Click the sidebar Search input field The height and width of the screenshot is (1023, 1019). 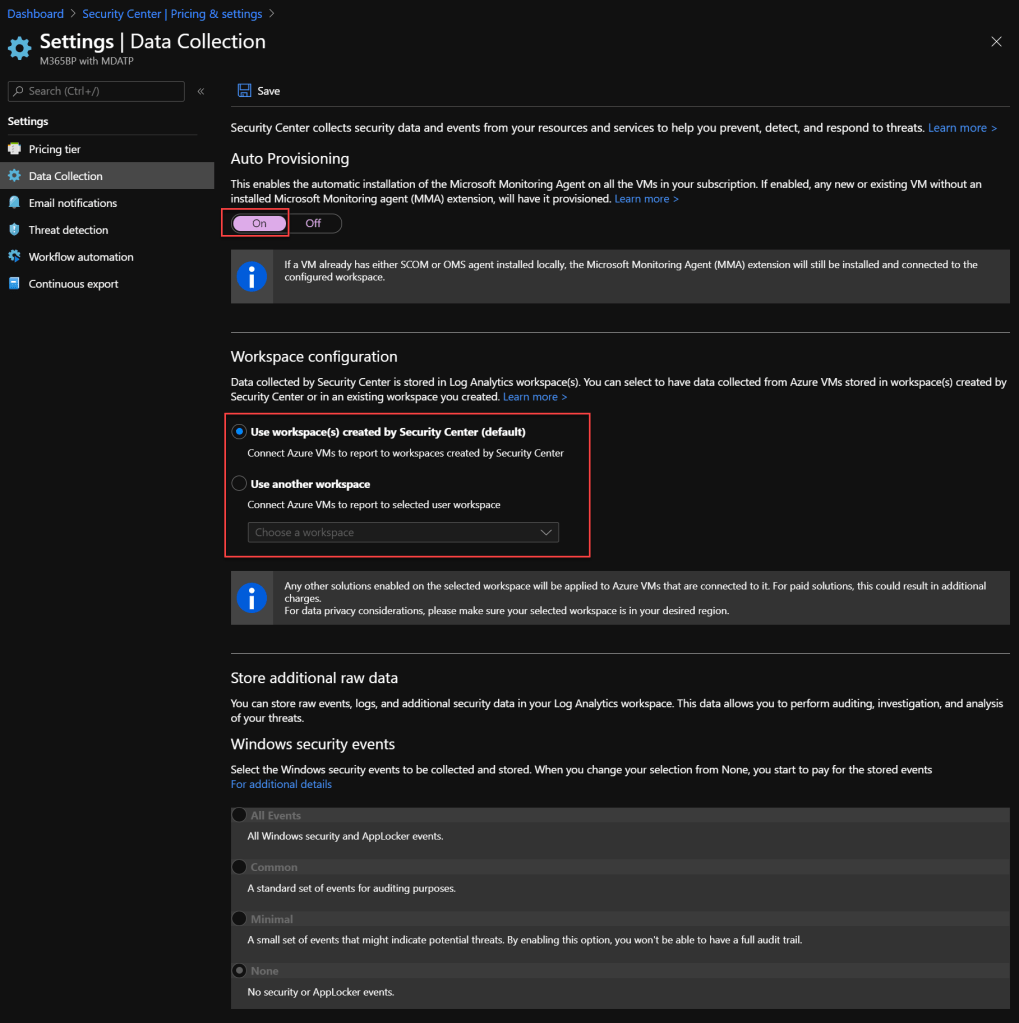click(x=96, y=91)
